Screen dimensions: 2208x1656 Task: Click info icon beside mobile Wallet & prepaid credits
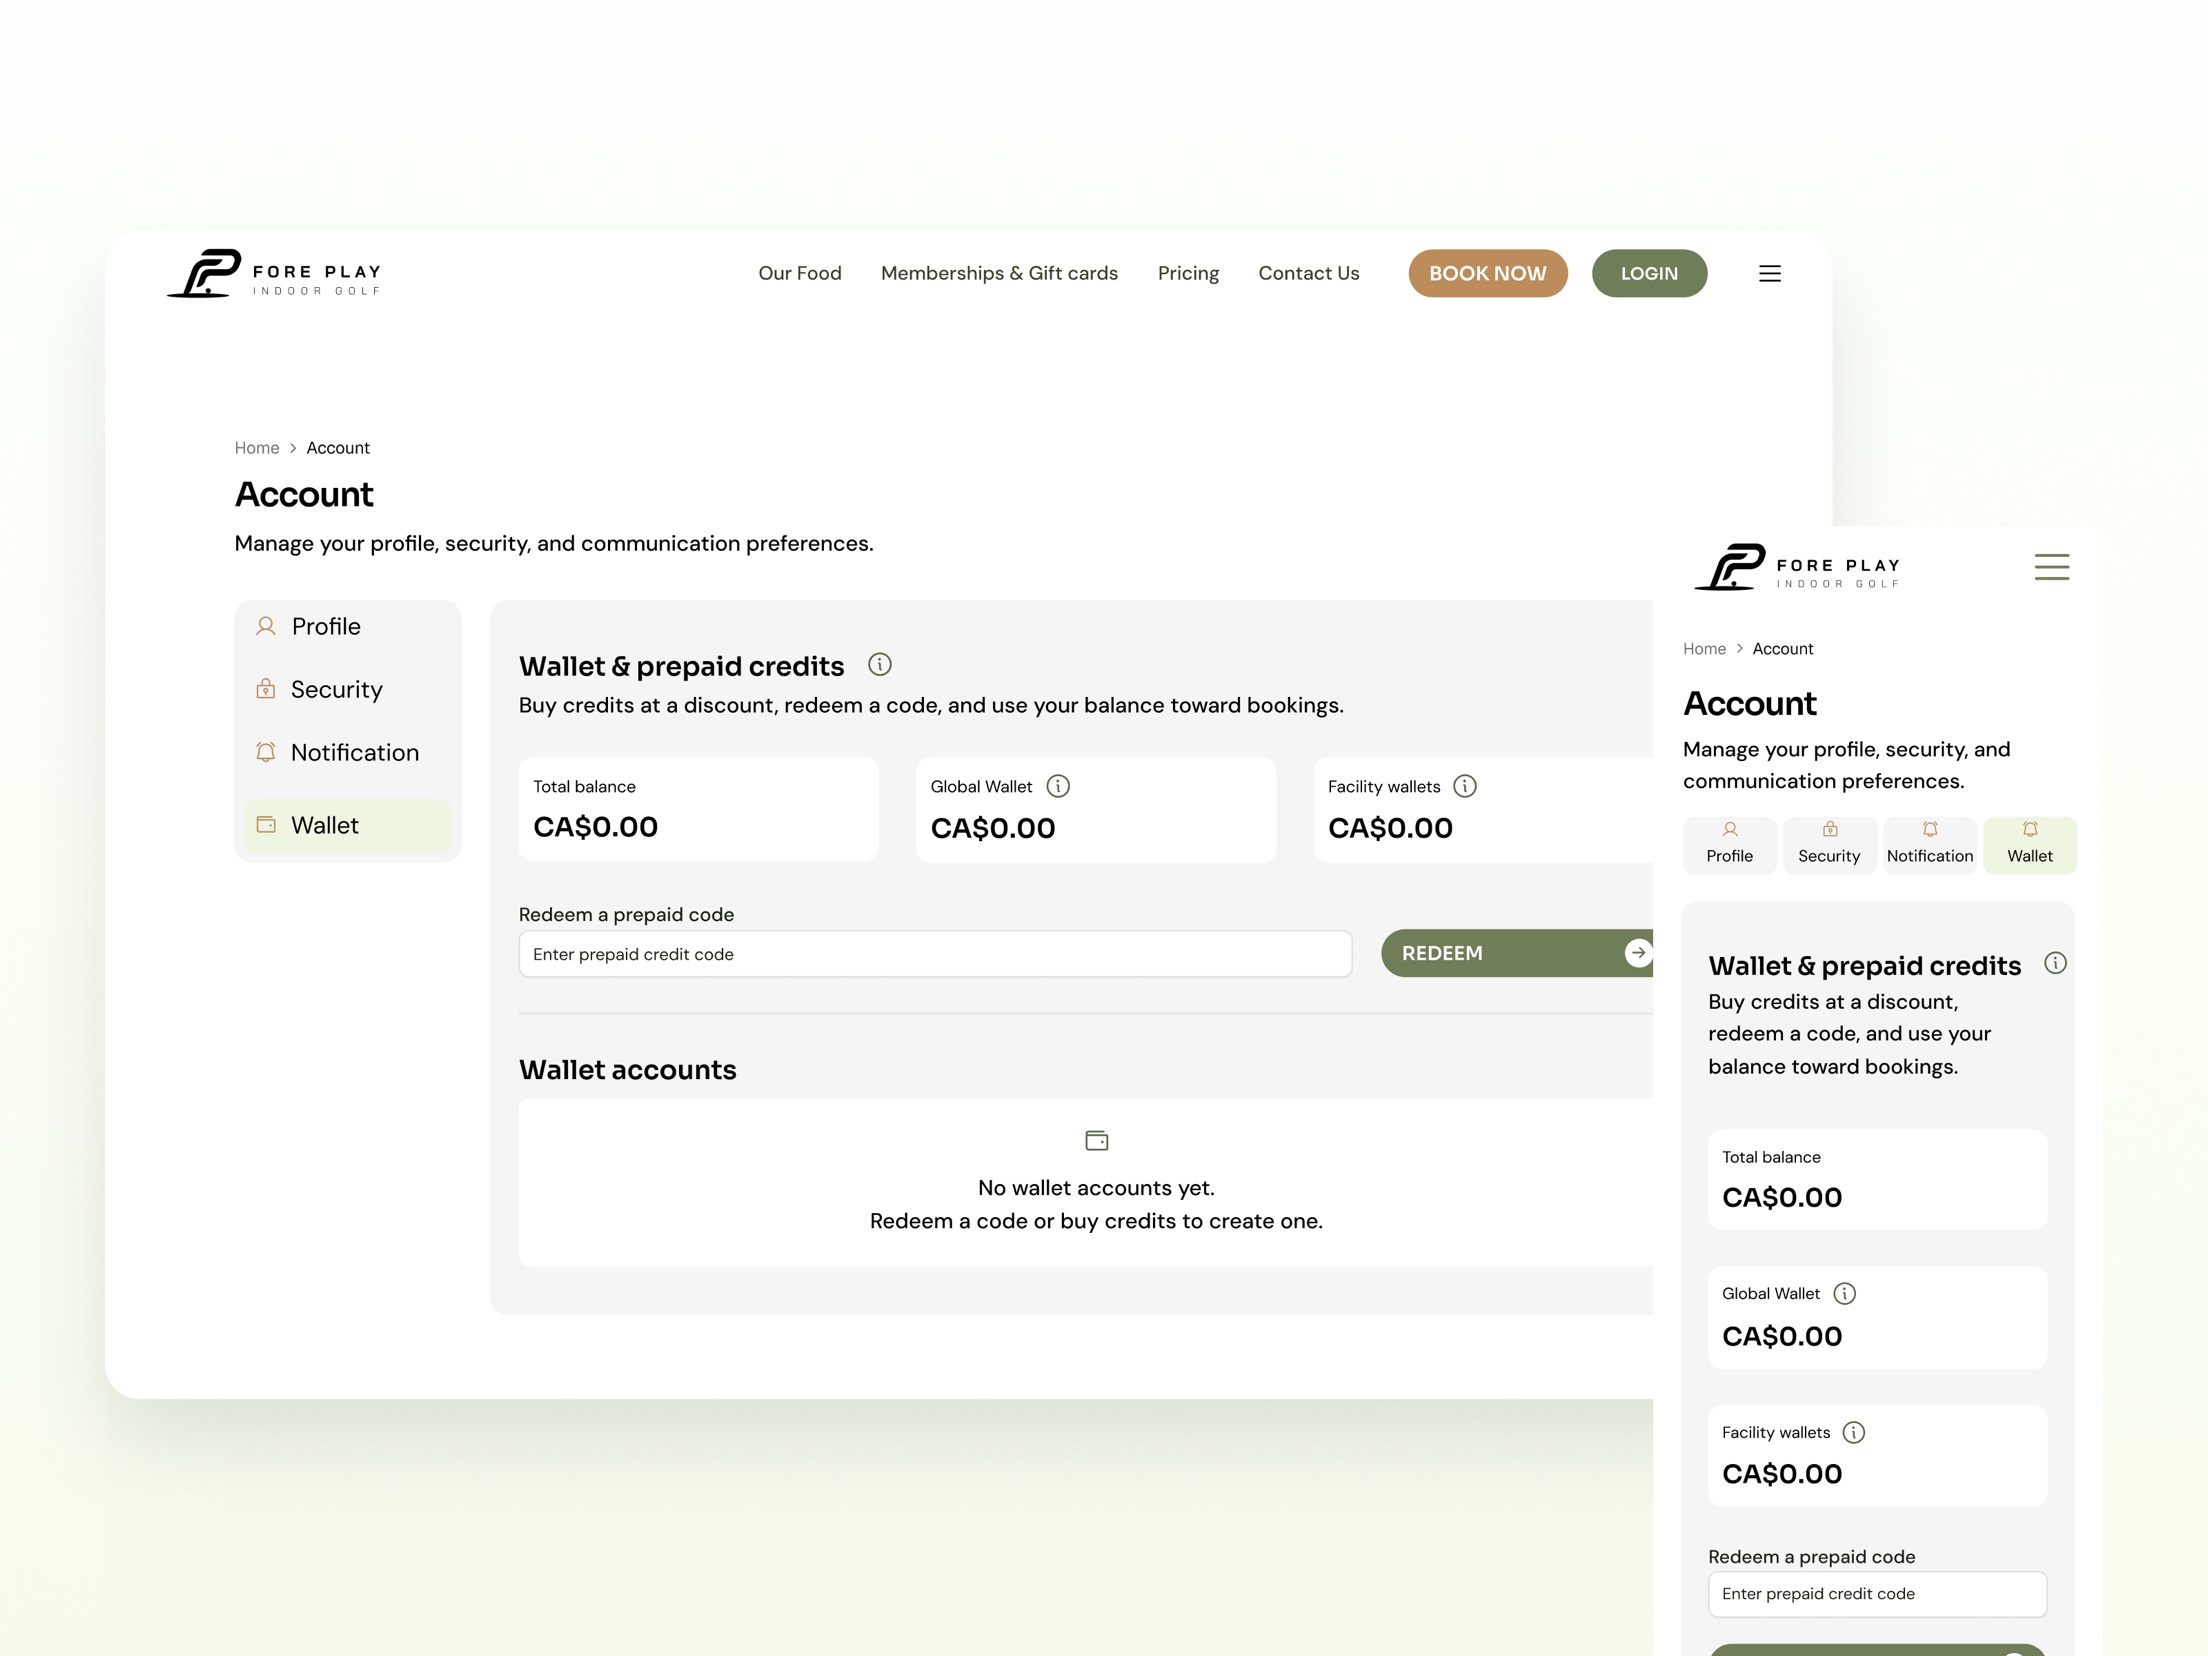[x=2054, y=963]
